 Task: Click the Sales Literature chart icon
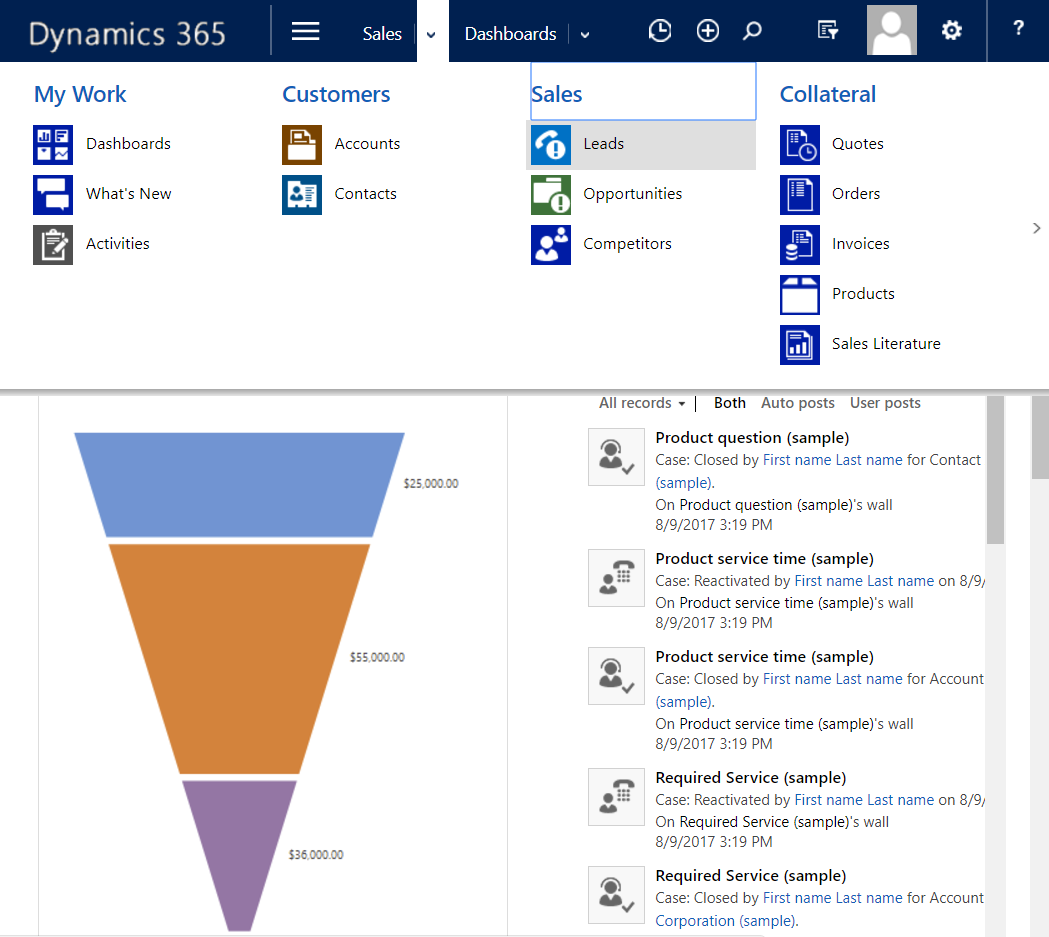[799, 345]
